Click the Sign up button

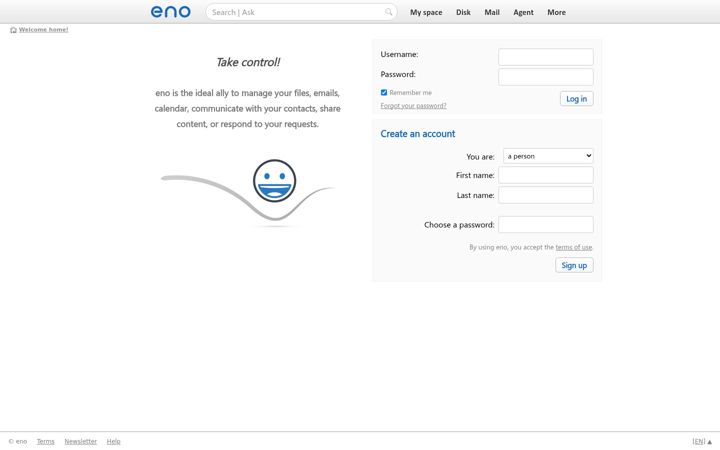pyautogui.click(x=574, y=265)
